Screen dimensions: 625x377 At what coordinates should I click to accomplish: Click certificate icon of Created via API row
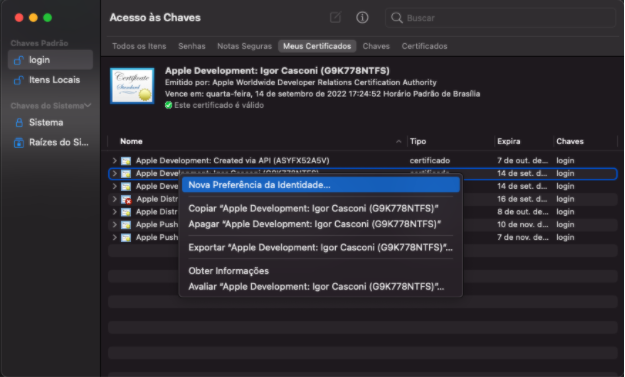point(126,161)
